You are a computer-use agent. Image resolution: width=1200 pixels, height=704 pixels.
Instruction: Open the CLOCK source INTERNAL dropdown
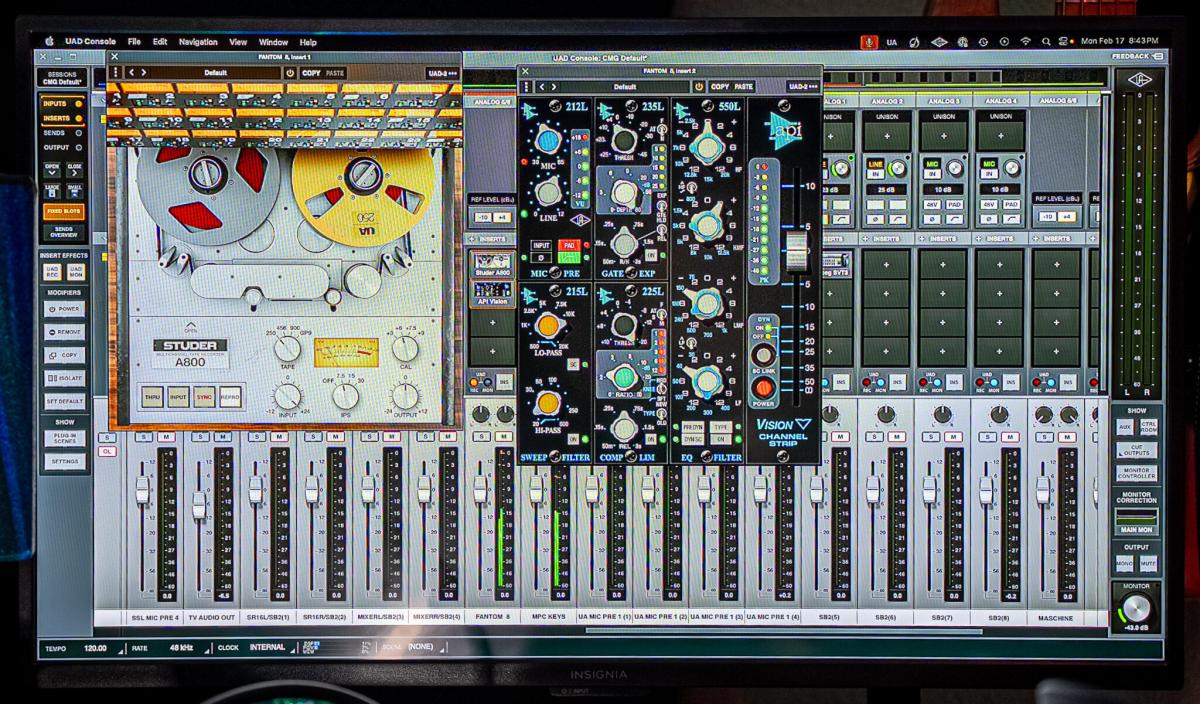[272, 647]
